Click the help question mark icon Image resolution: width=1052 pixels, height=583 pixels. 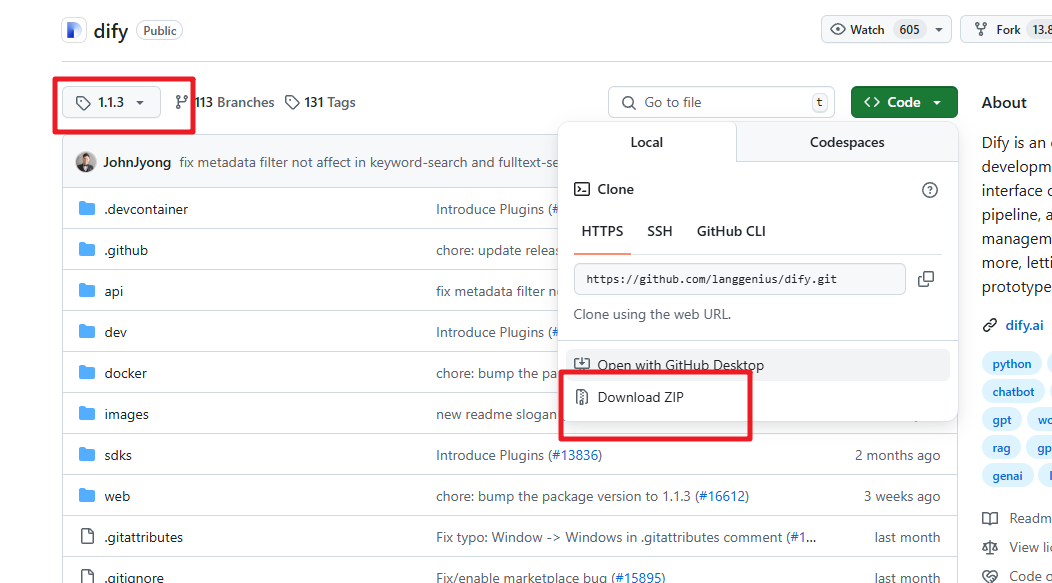[930, 190]
